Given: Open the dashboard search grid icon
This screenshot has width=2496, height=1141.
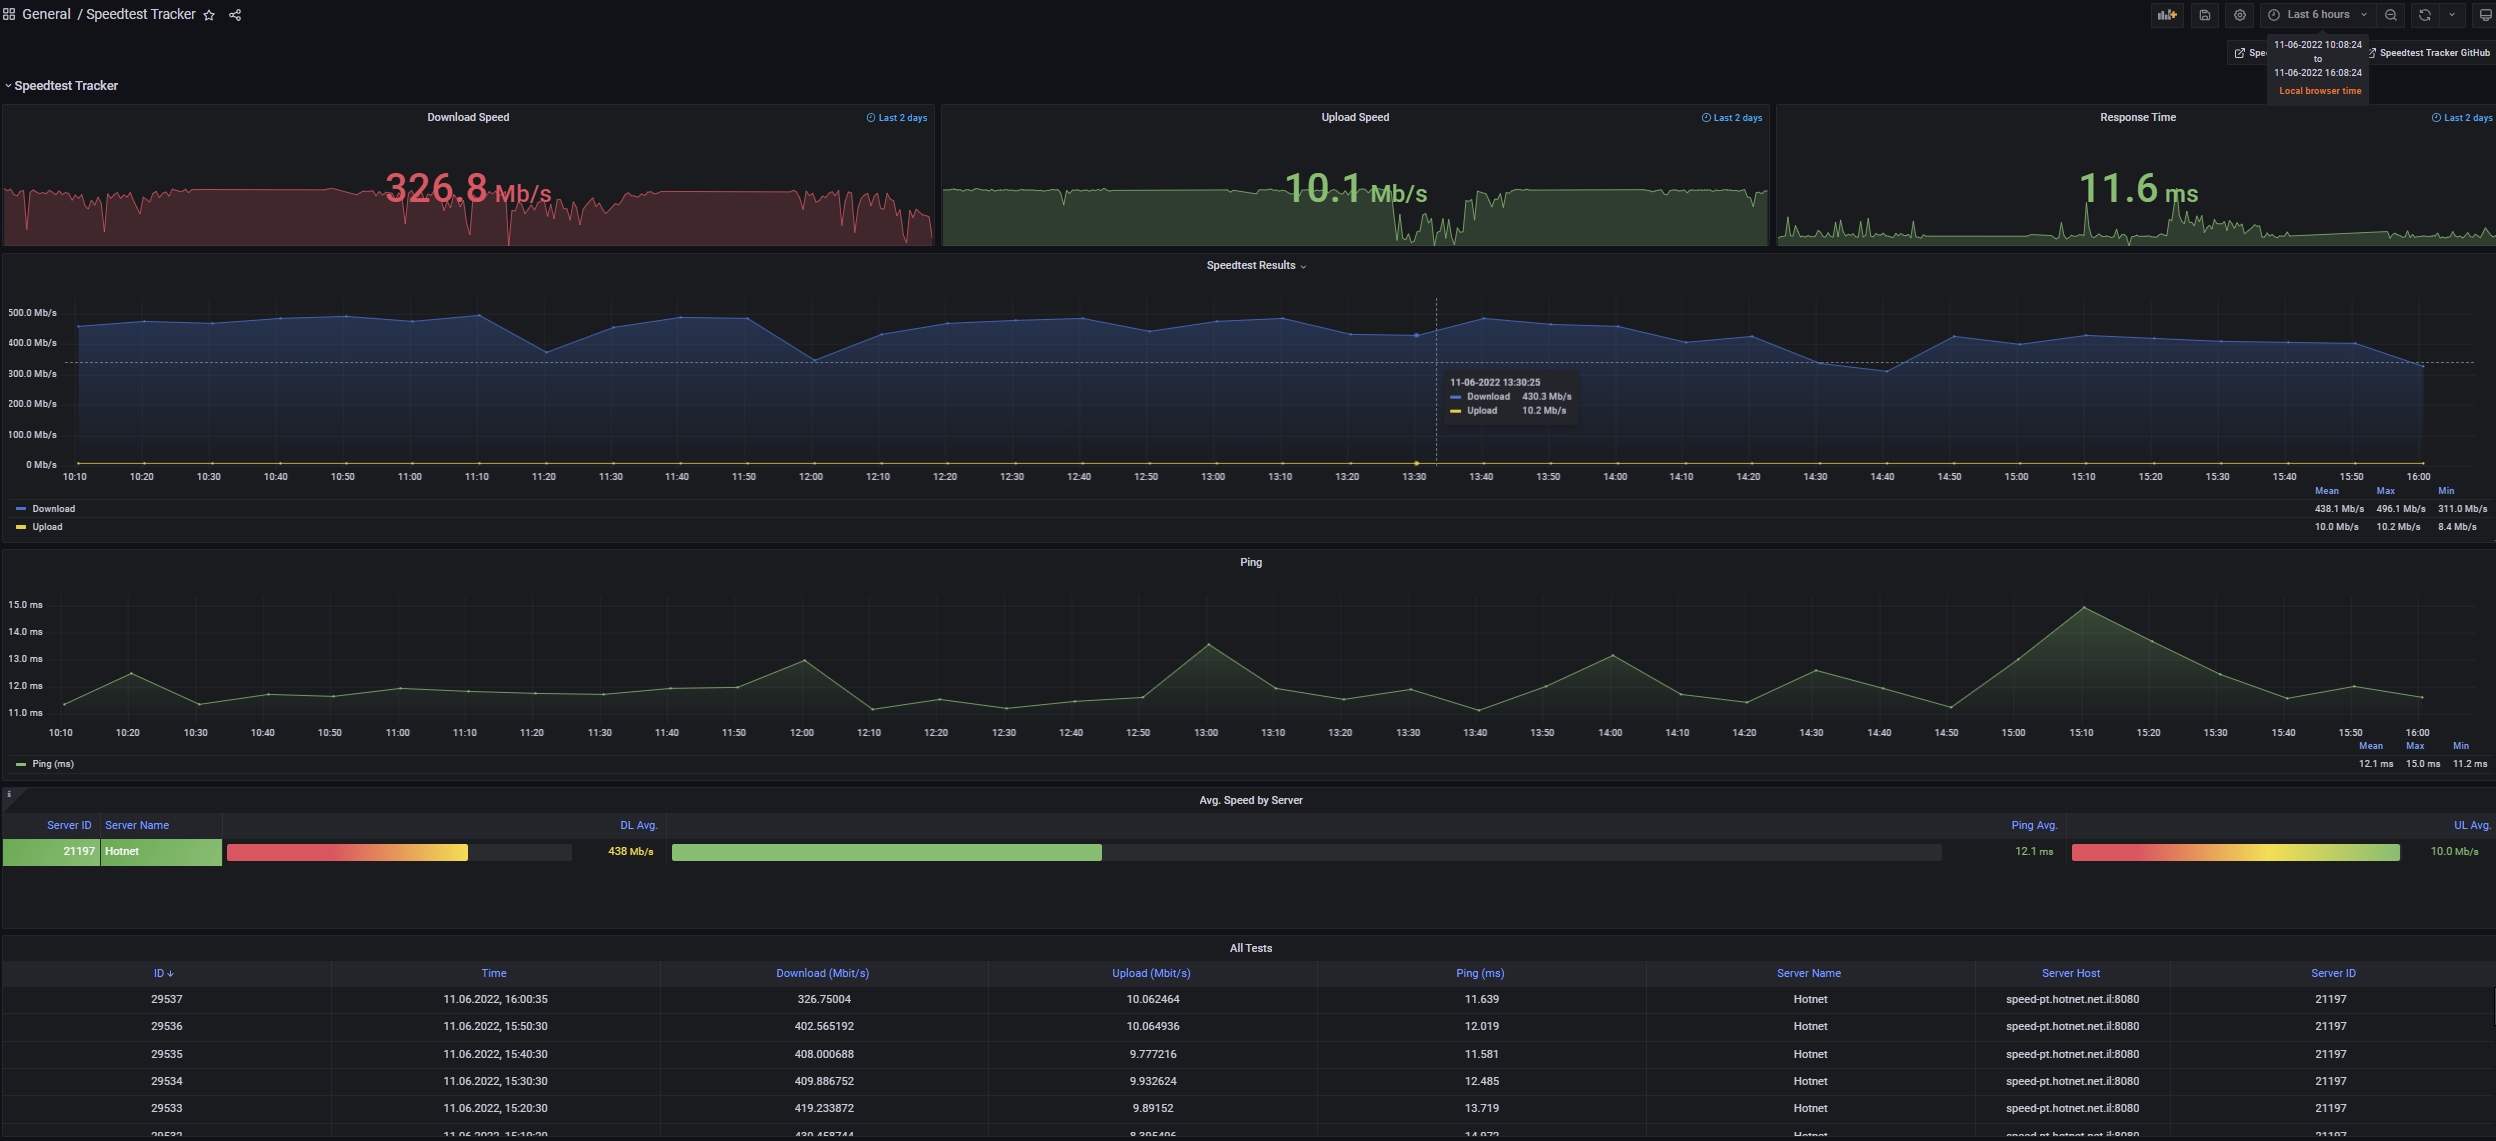Looking at the screenshot, I should [x=9, y=15].
